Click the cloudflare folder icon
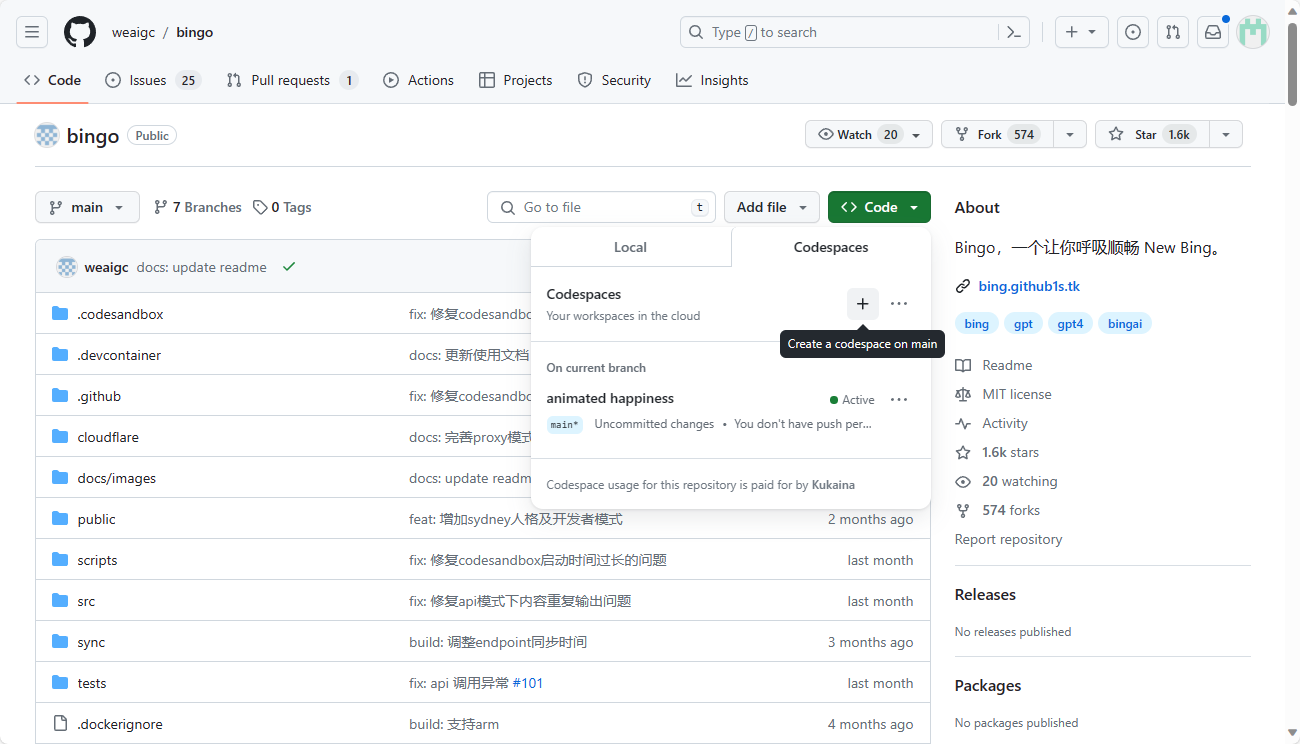The height and width of the screenshot is (744, 1300). [x=60, y=437]
